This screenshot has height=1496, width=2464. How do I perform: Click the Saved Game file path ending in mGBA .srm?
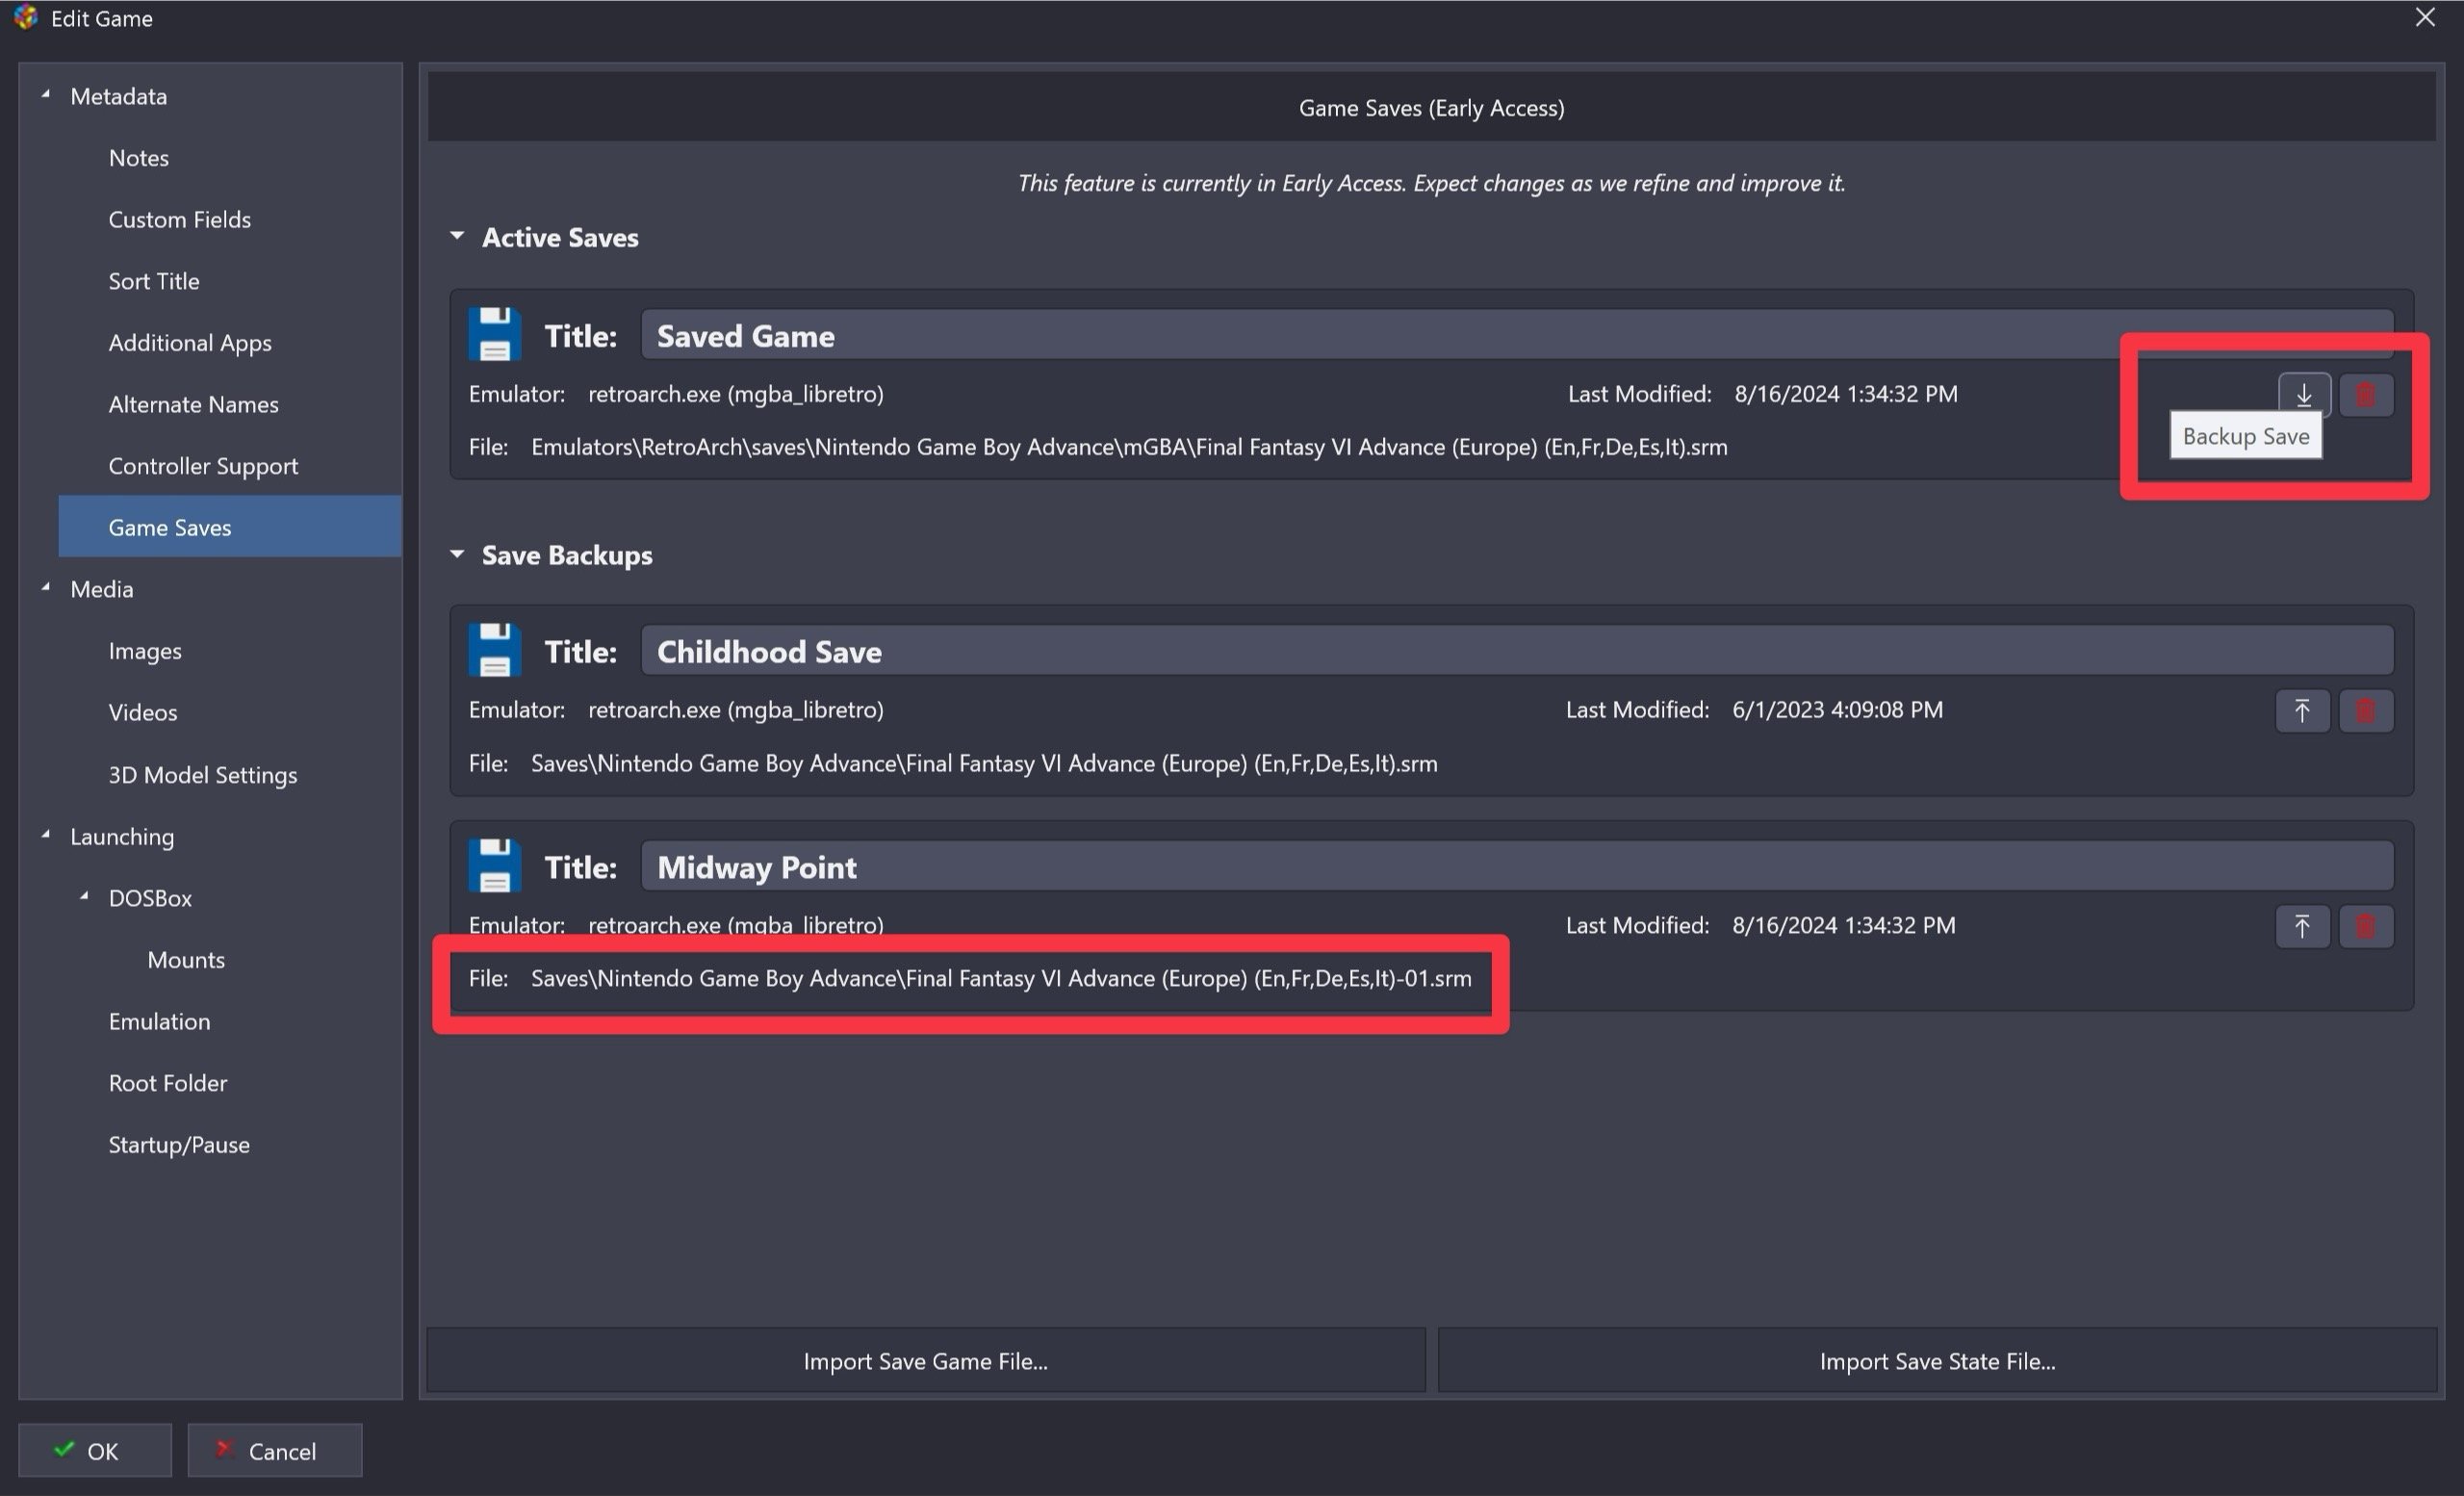pos(1129,447)
